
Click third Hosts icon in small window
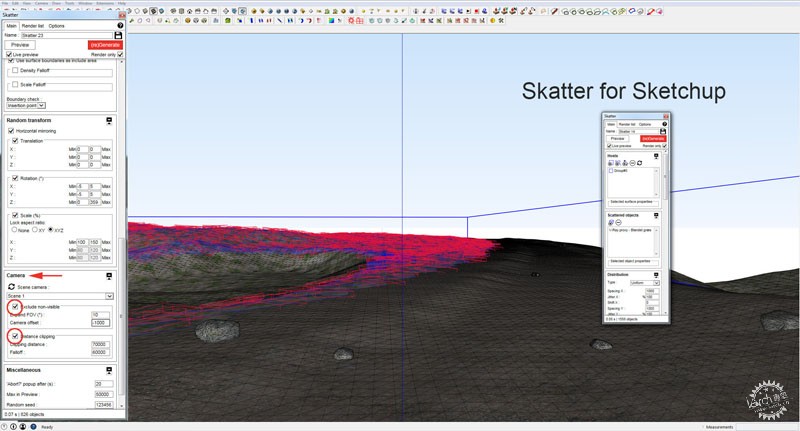click(625, 163)
